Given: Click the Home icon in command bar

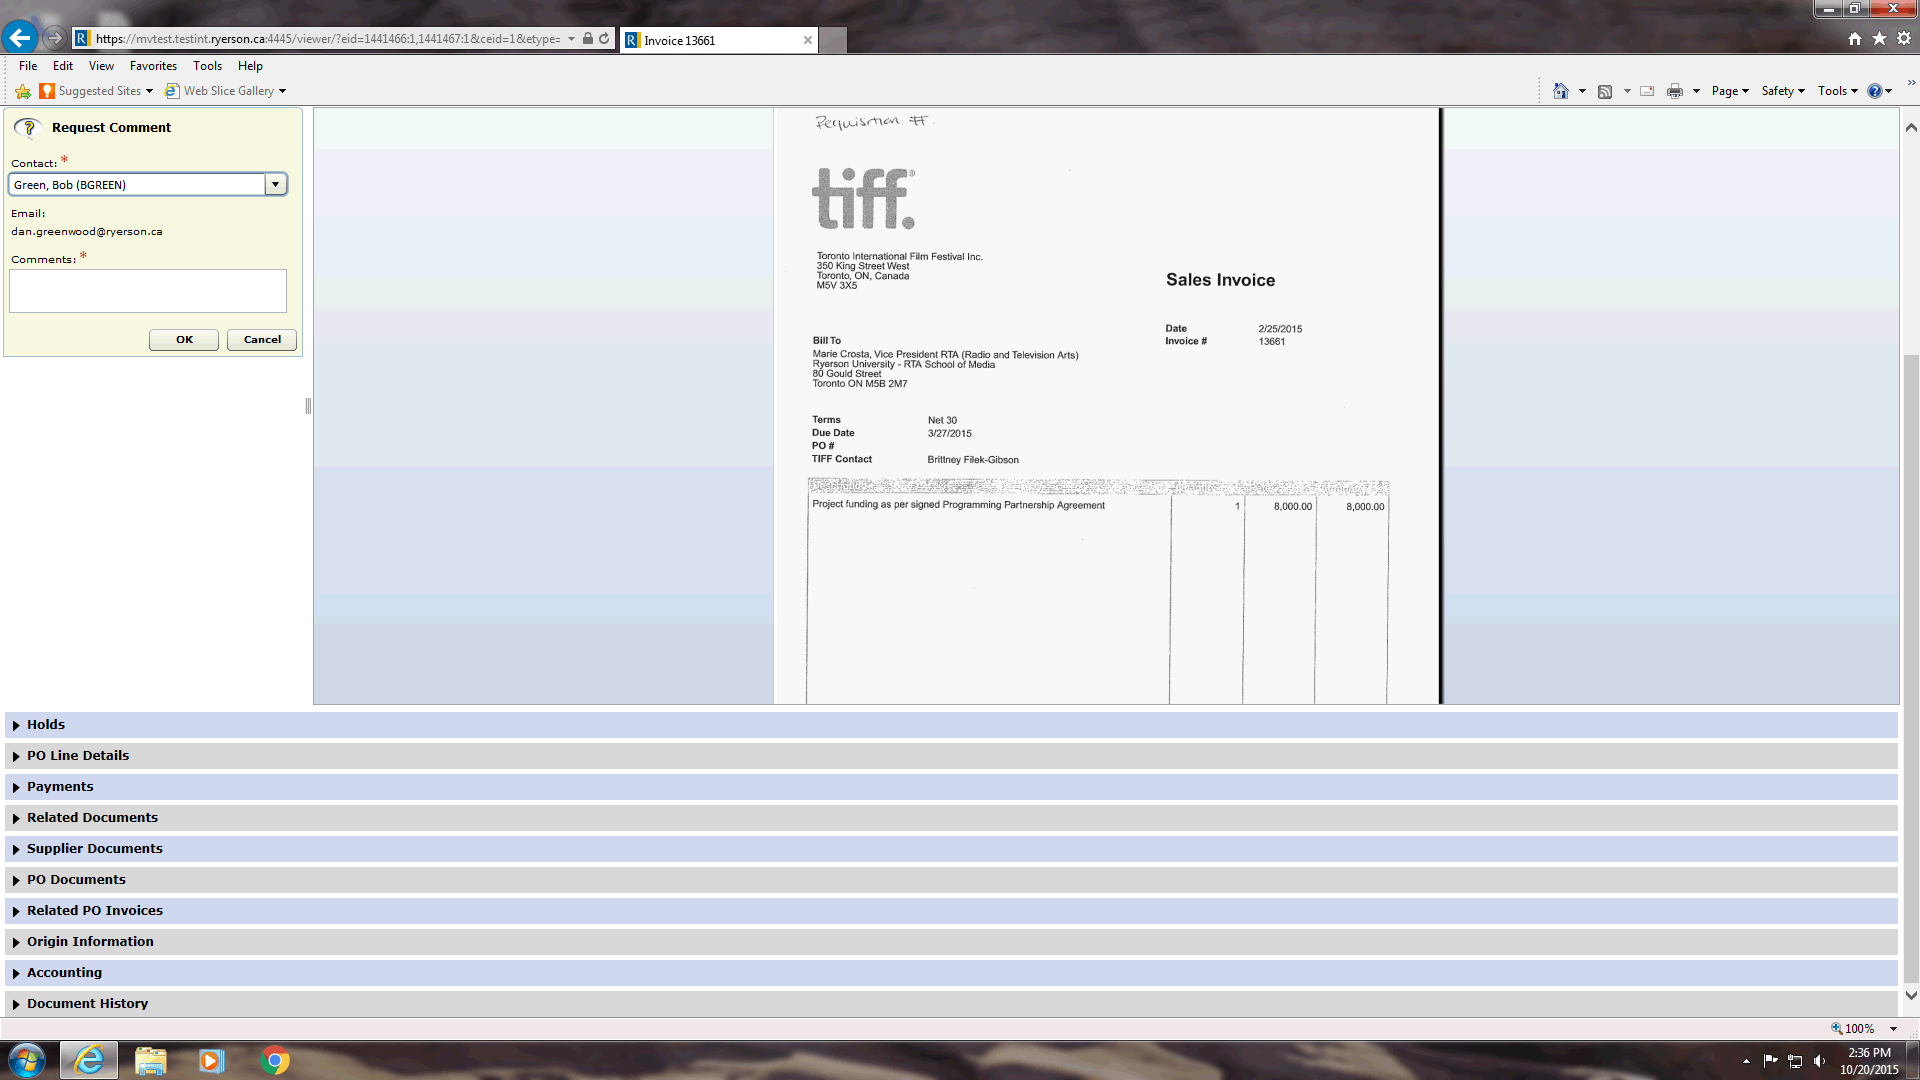Looking at the screenshot, I should coord(1560,91).
